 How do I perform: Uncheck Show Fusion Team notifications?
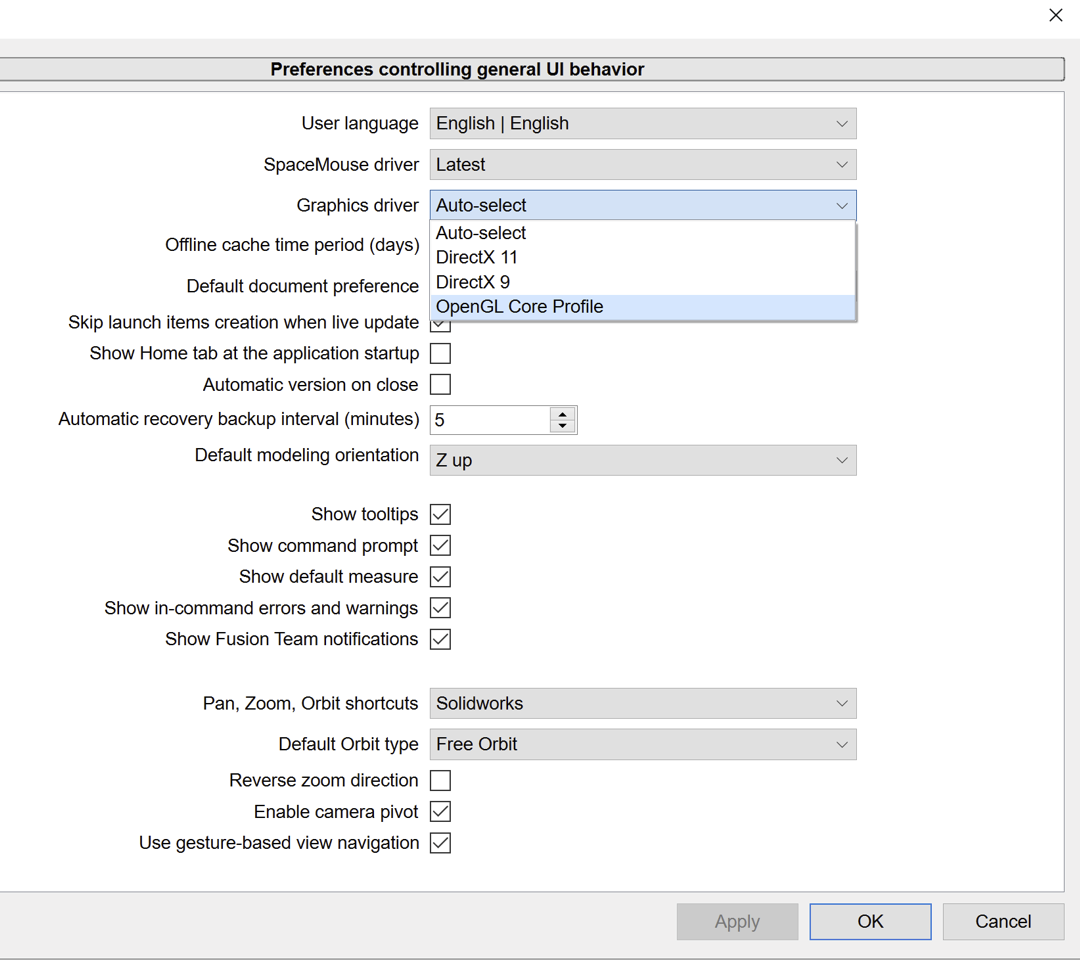point(440,639)
